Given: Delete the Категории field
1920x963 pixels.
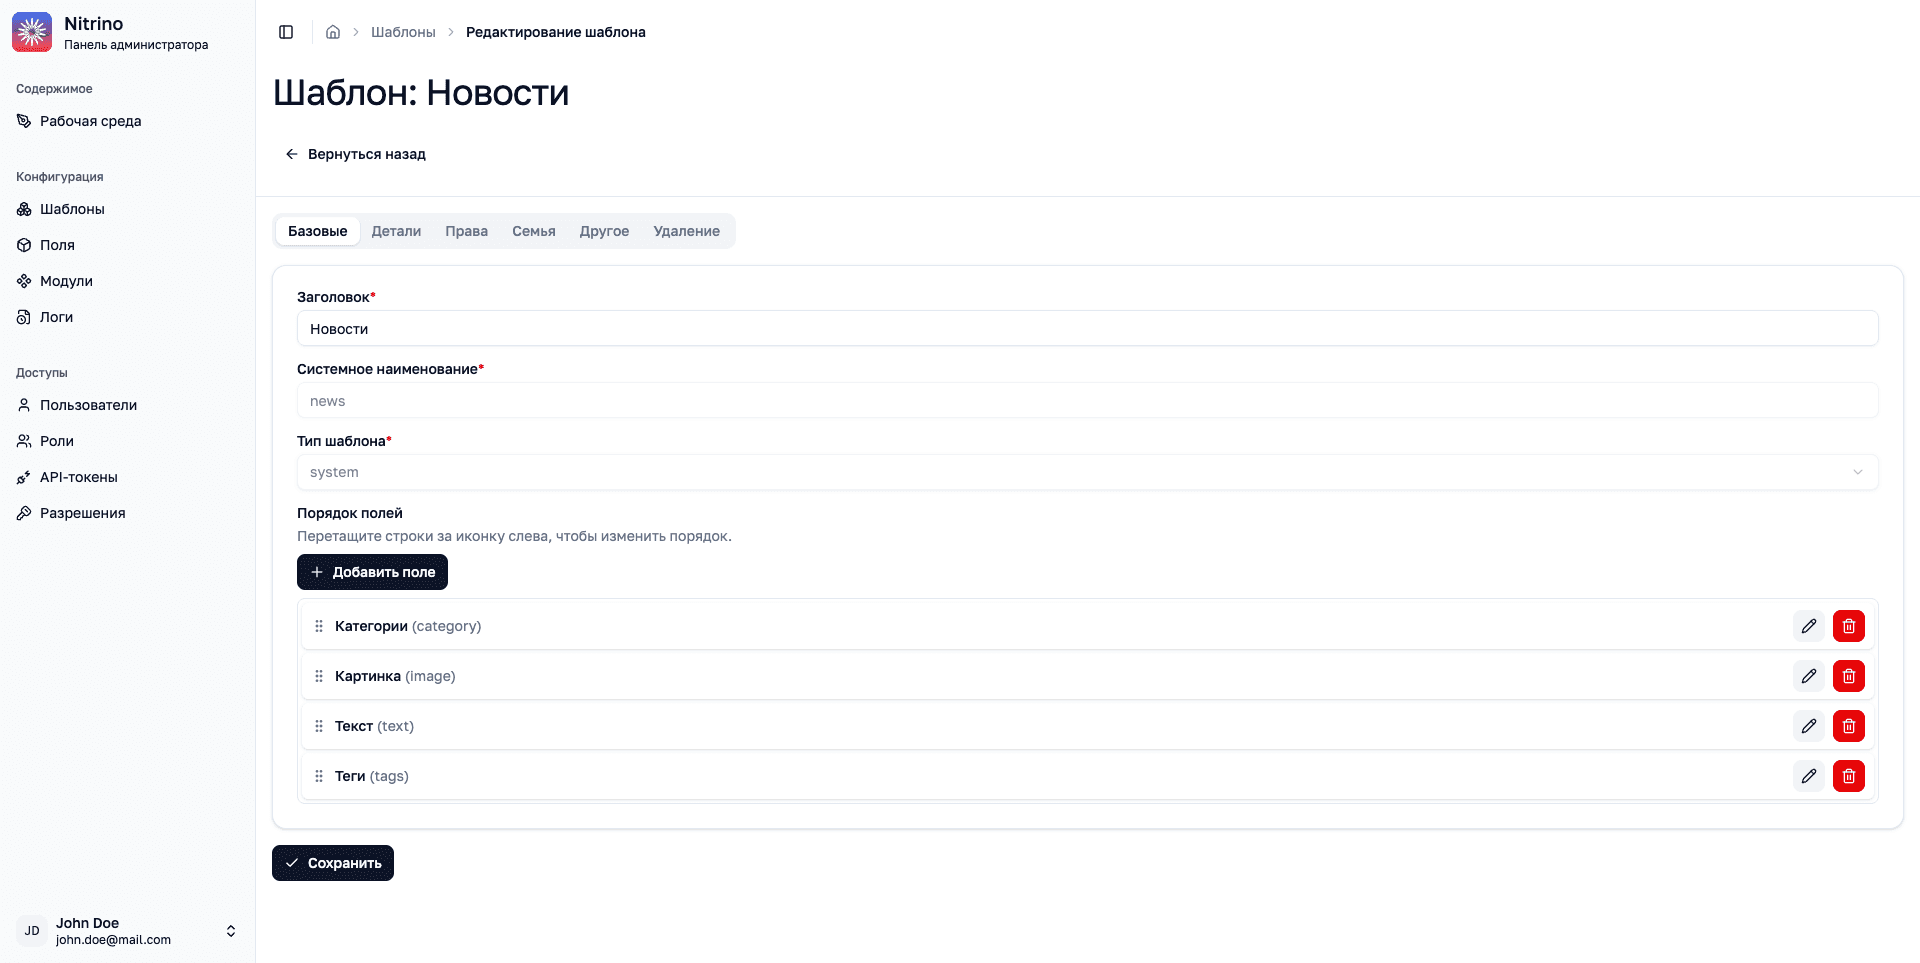Looking at the screenshot, I should point(1849,626).
